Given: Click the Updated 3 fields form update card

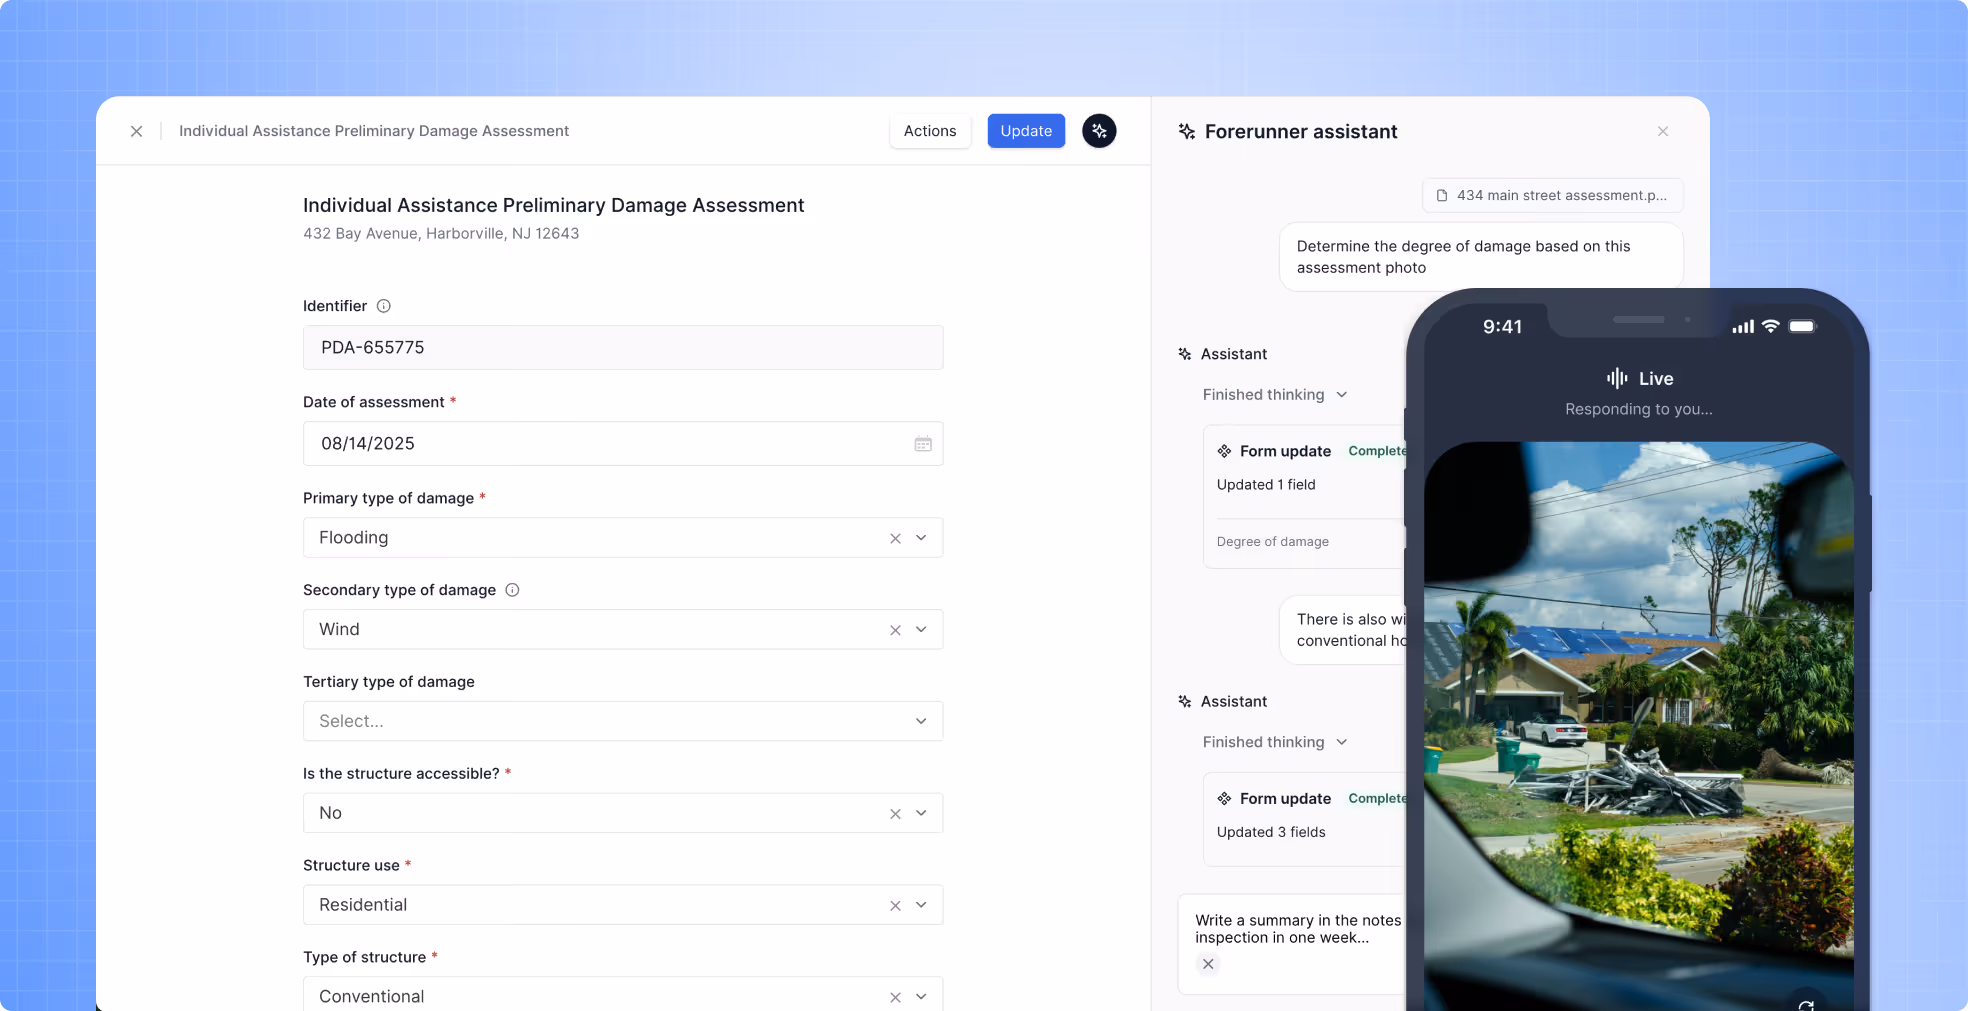Looking at the screenshot, I should coord(1305,819).
